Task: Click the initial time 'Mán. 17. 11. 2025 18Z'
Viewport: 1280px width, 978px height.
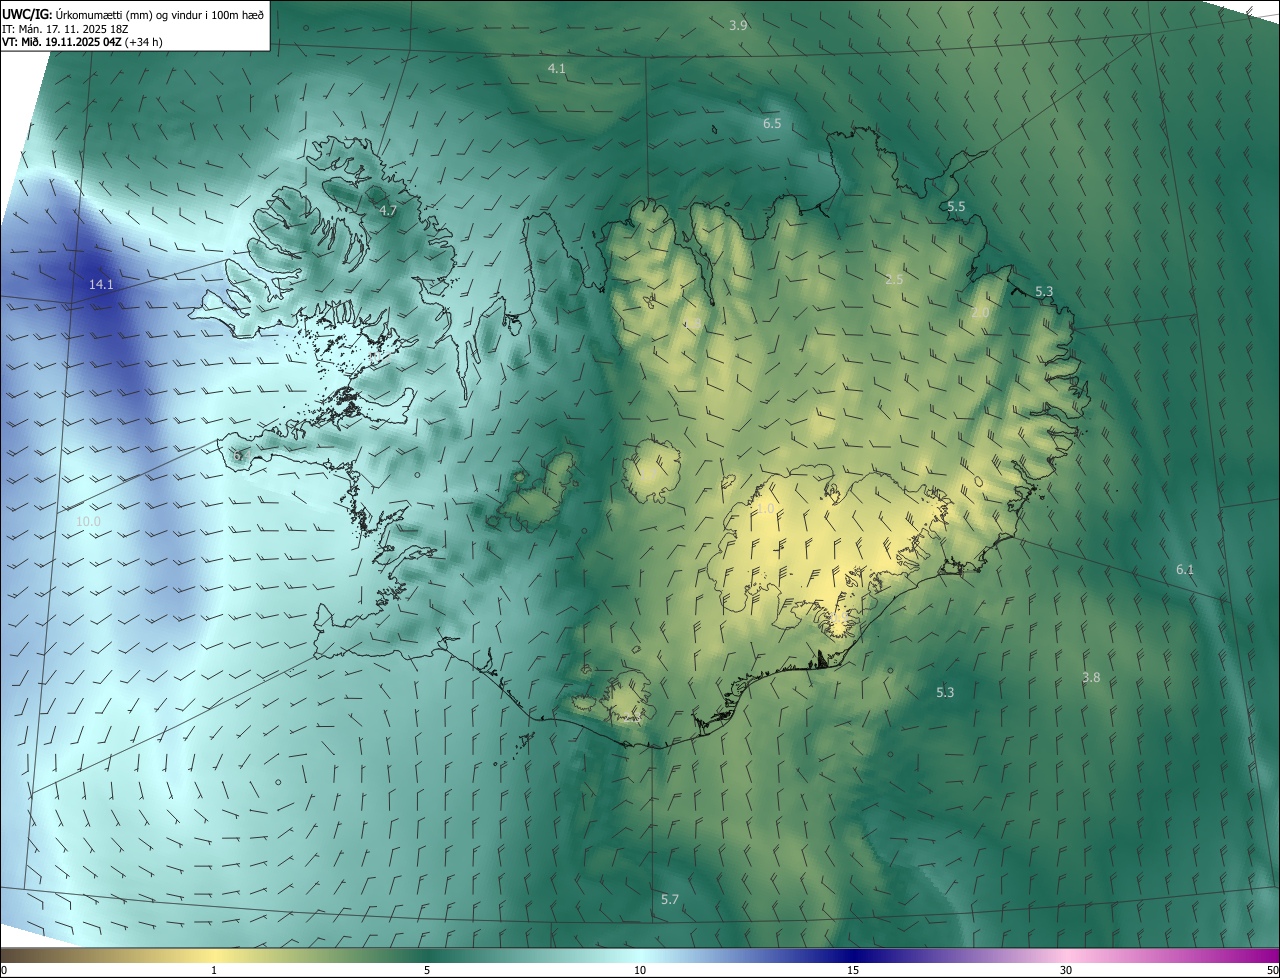Action: tap(74, 28)
